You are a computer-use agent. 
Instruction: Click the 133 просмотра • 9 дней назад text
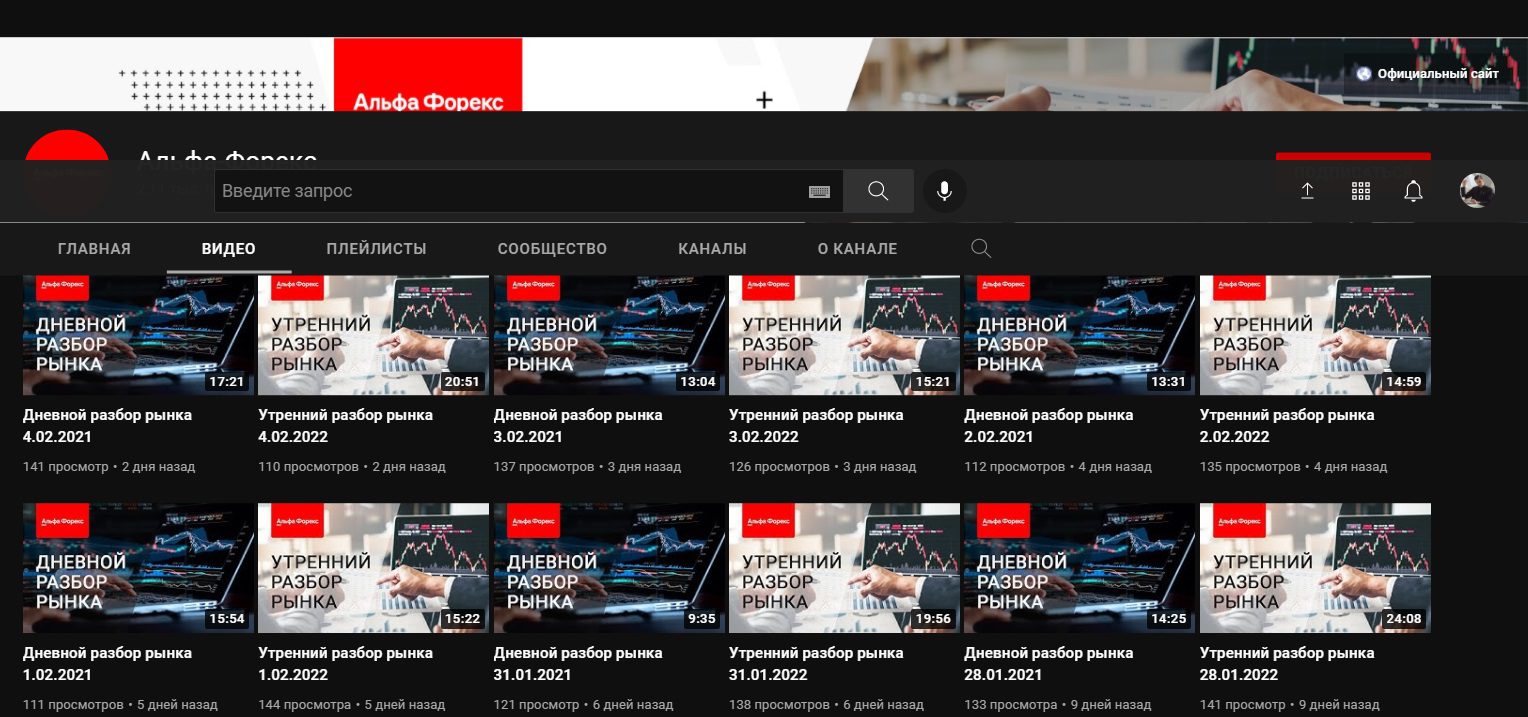click(1058, 705)
